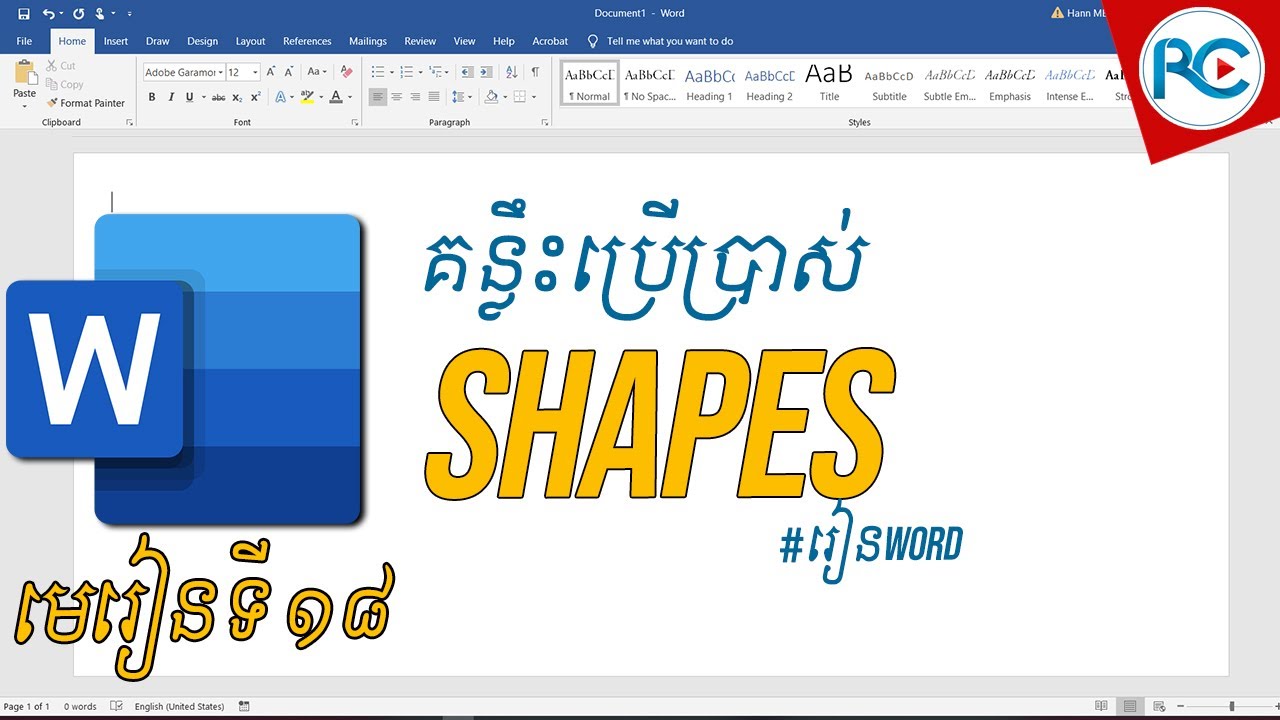Click the Sort icon
1280x720 pixels.
(511, 72)
